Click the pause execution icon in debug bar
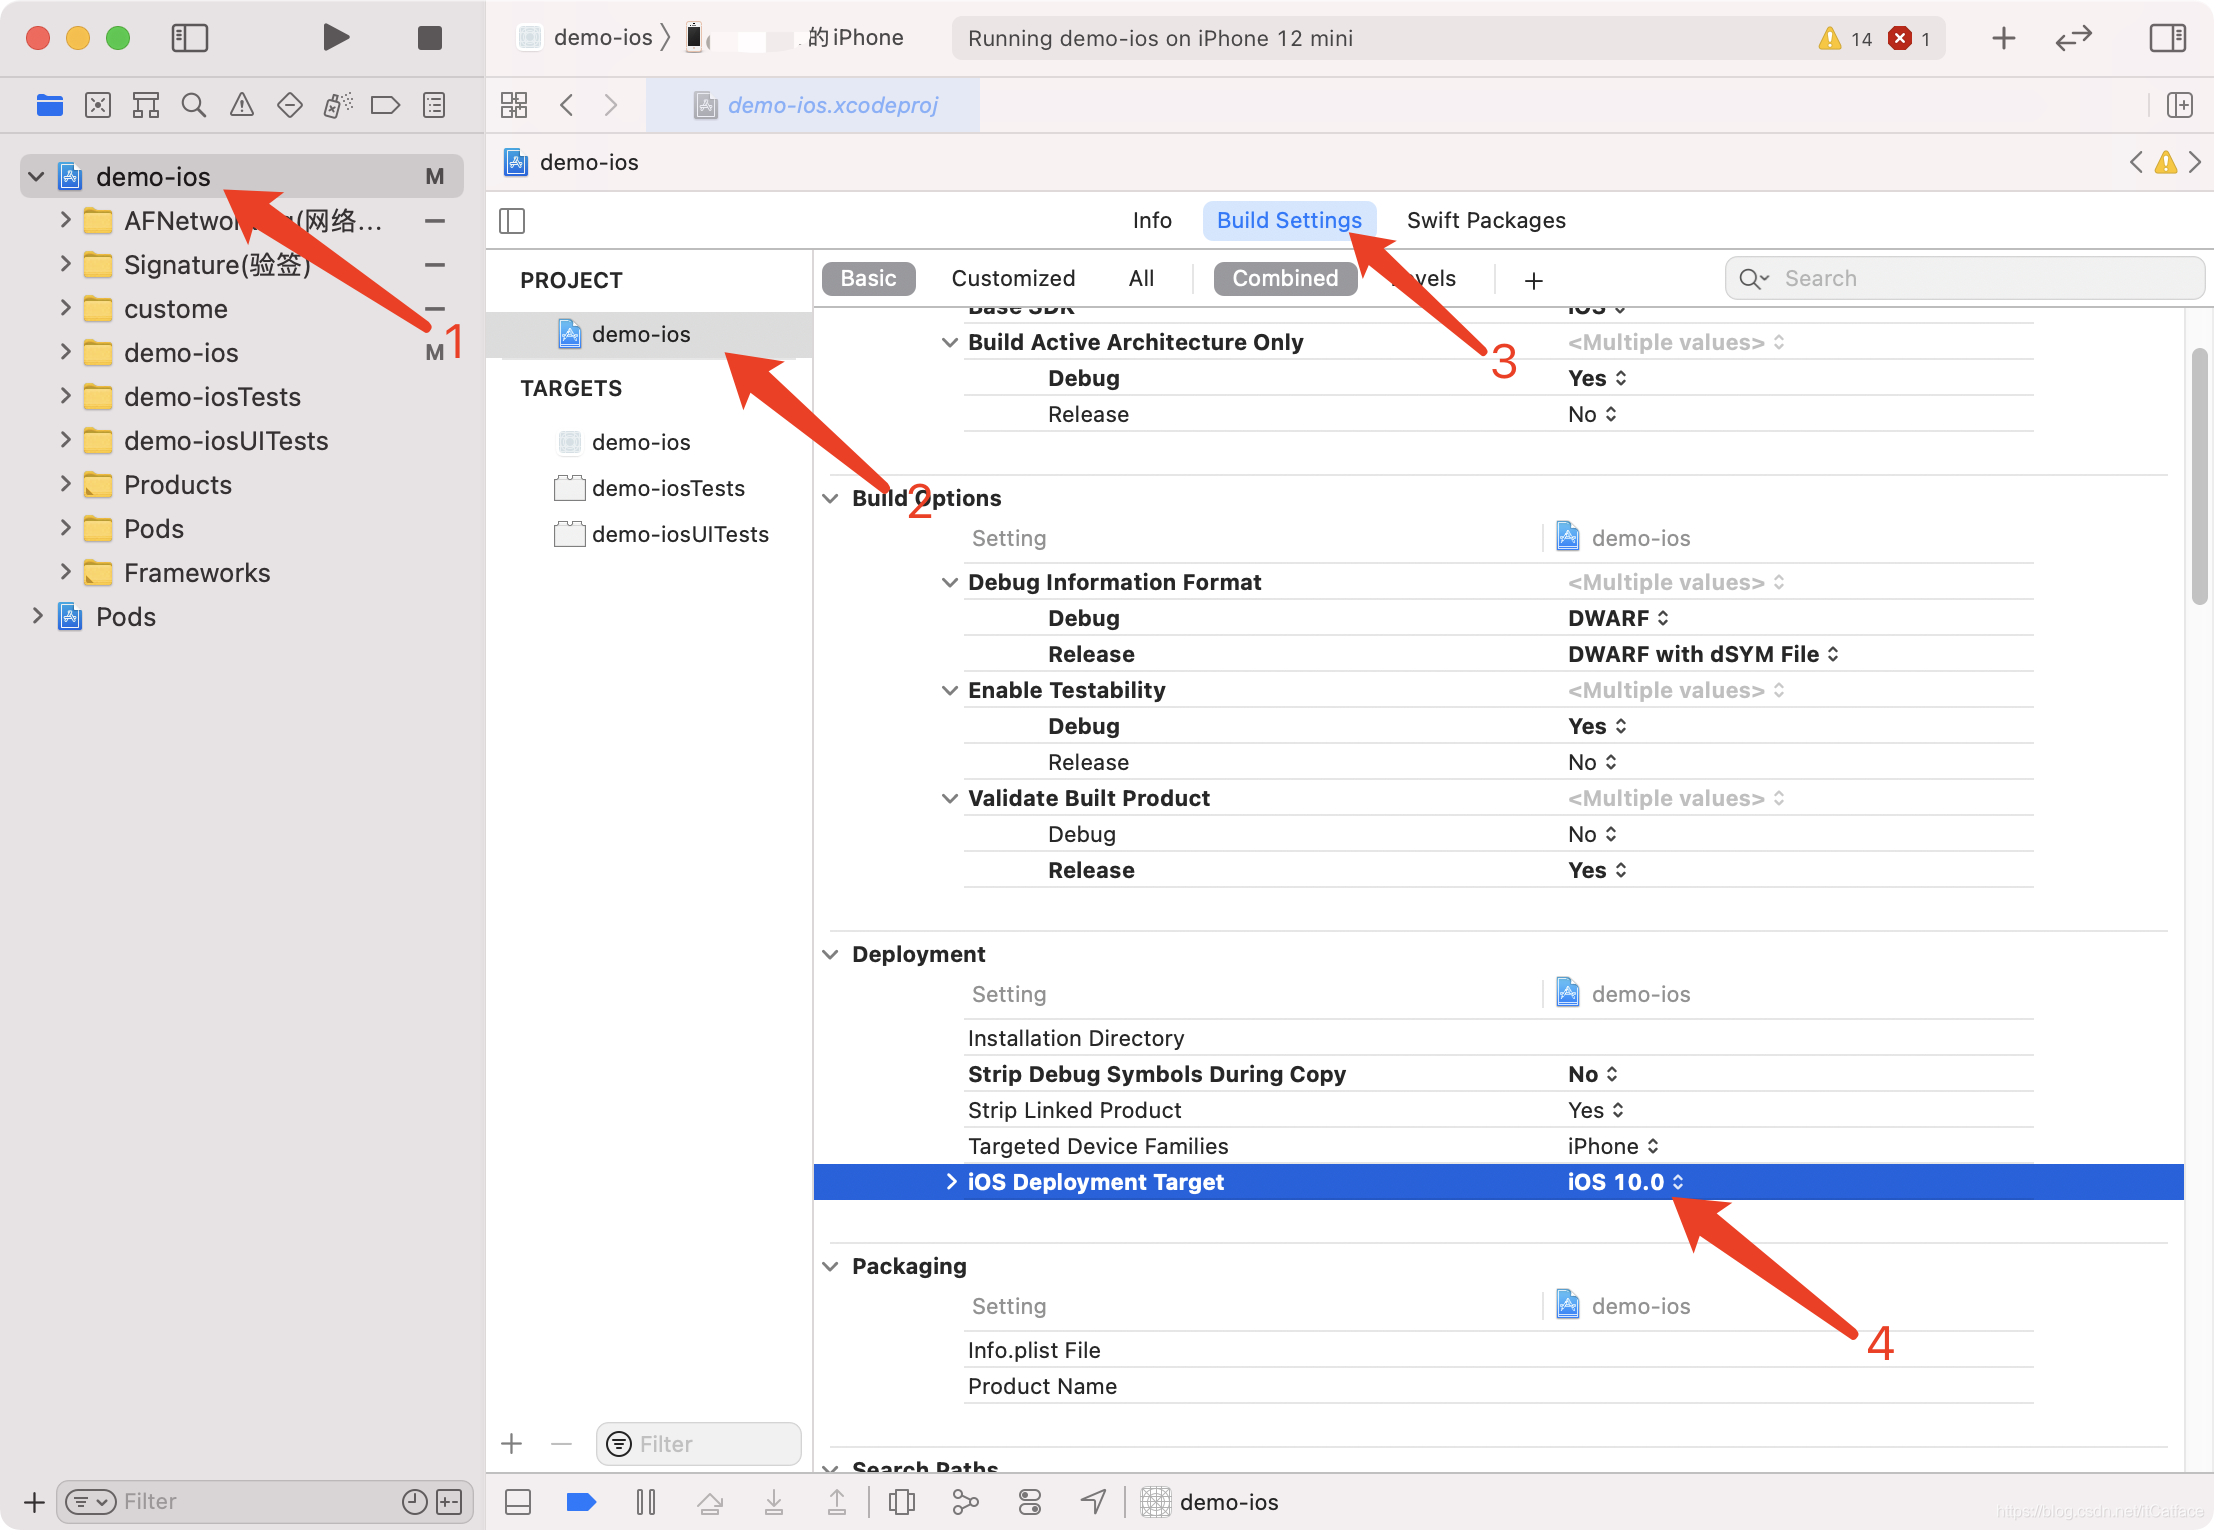The height and width of the screenshot is (1530, 2214). point(646,1501)
